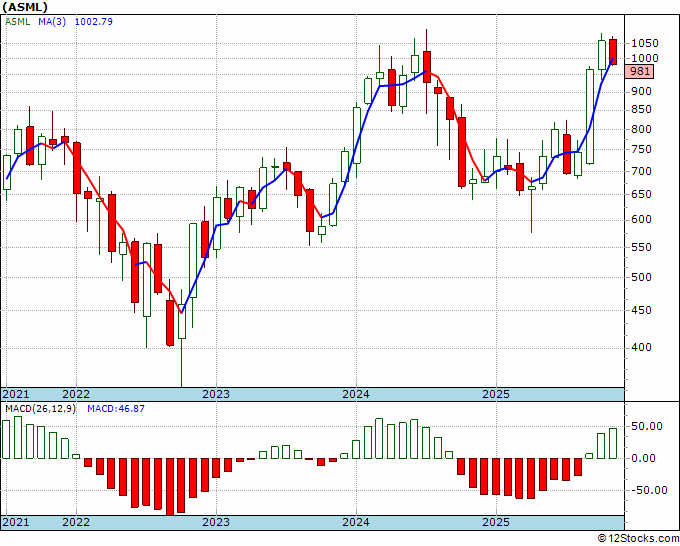Image resolution: width=680 pixels, height=546 pixels.
Task: Click the MACD(26,12,9) indicator label
Action: (x=40, y=409)
